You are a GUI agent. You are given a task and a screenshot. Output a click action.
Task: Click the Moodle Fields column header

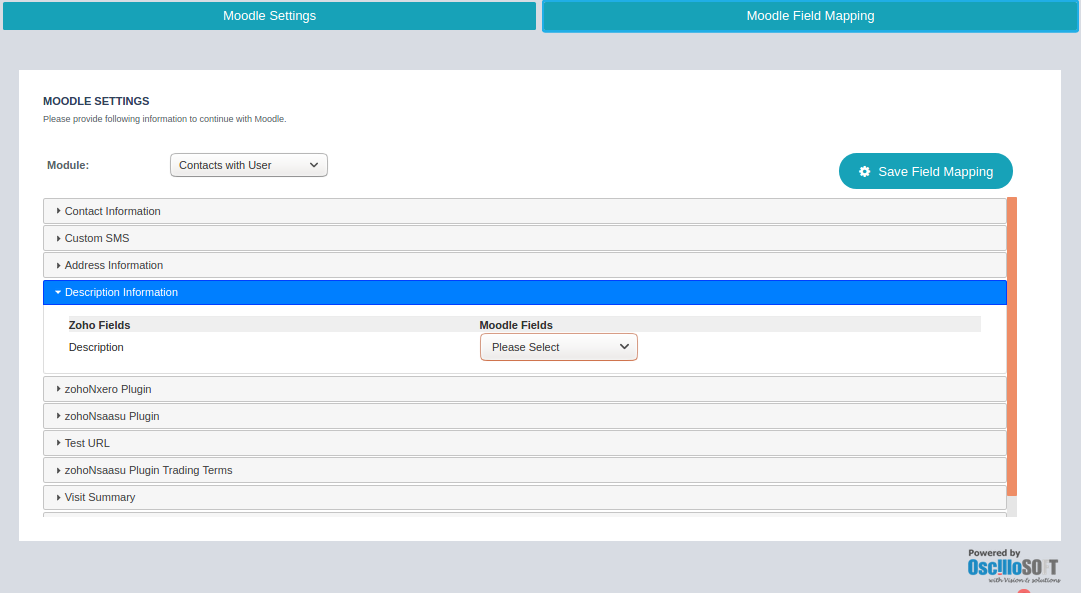[x=516, y=325]
